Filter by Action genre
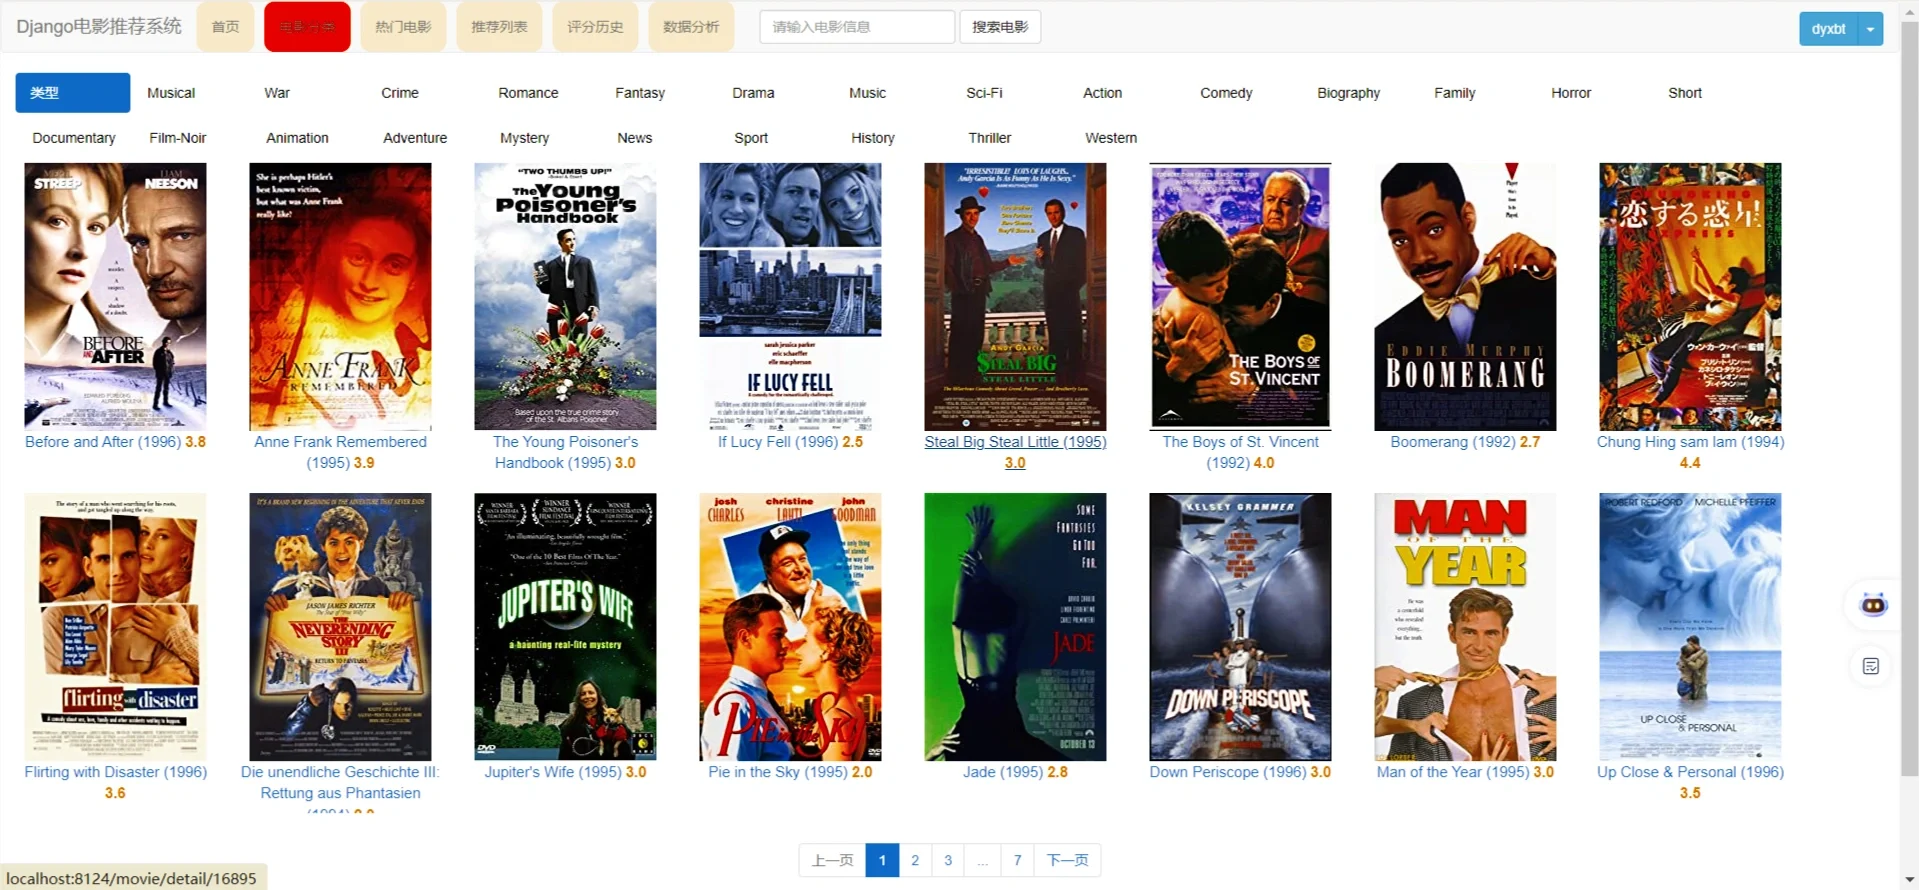 click(x=1102, y=93)
